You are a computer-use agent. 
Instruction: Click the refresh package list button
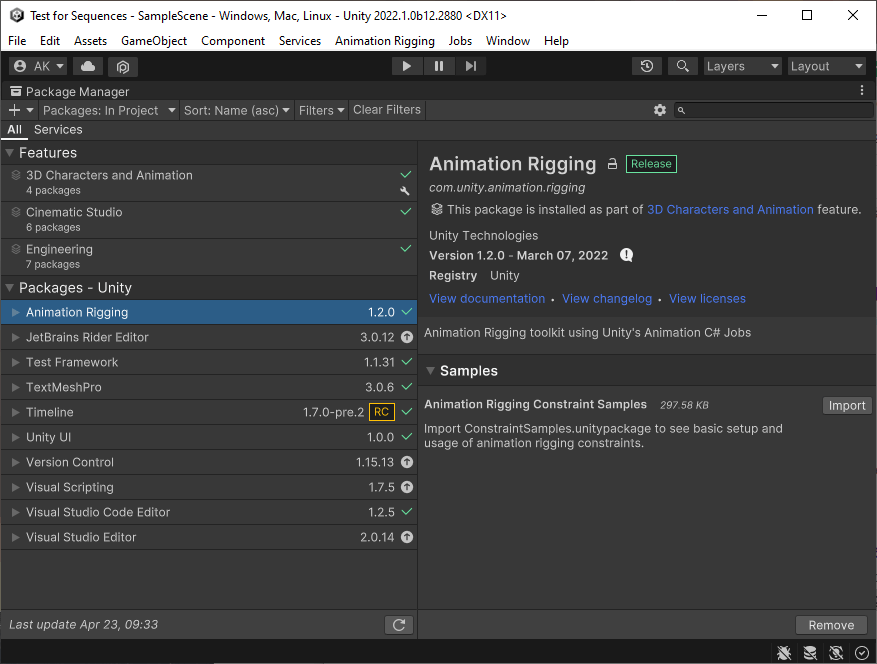click(398, 625)
